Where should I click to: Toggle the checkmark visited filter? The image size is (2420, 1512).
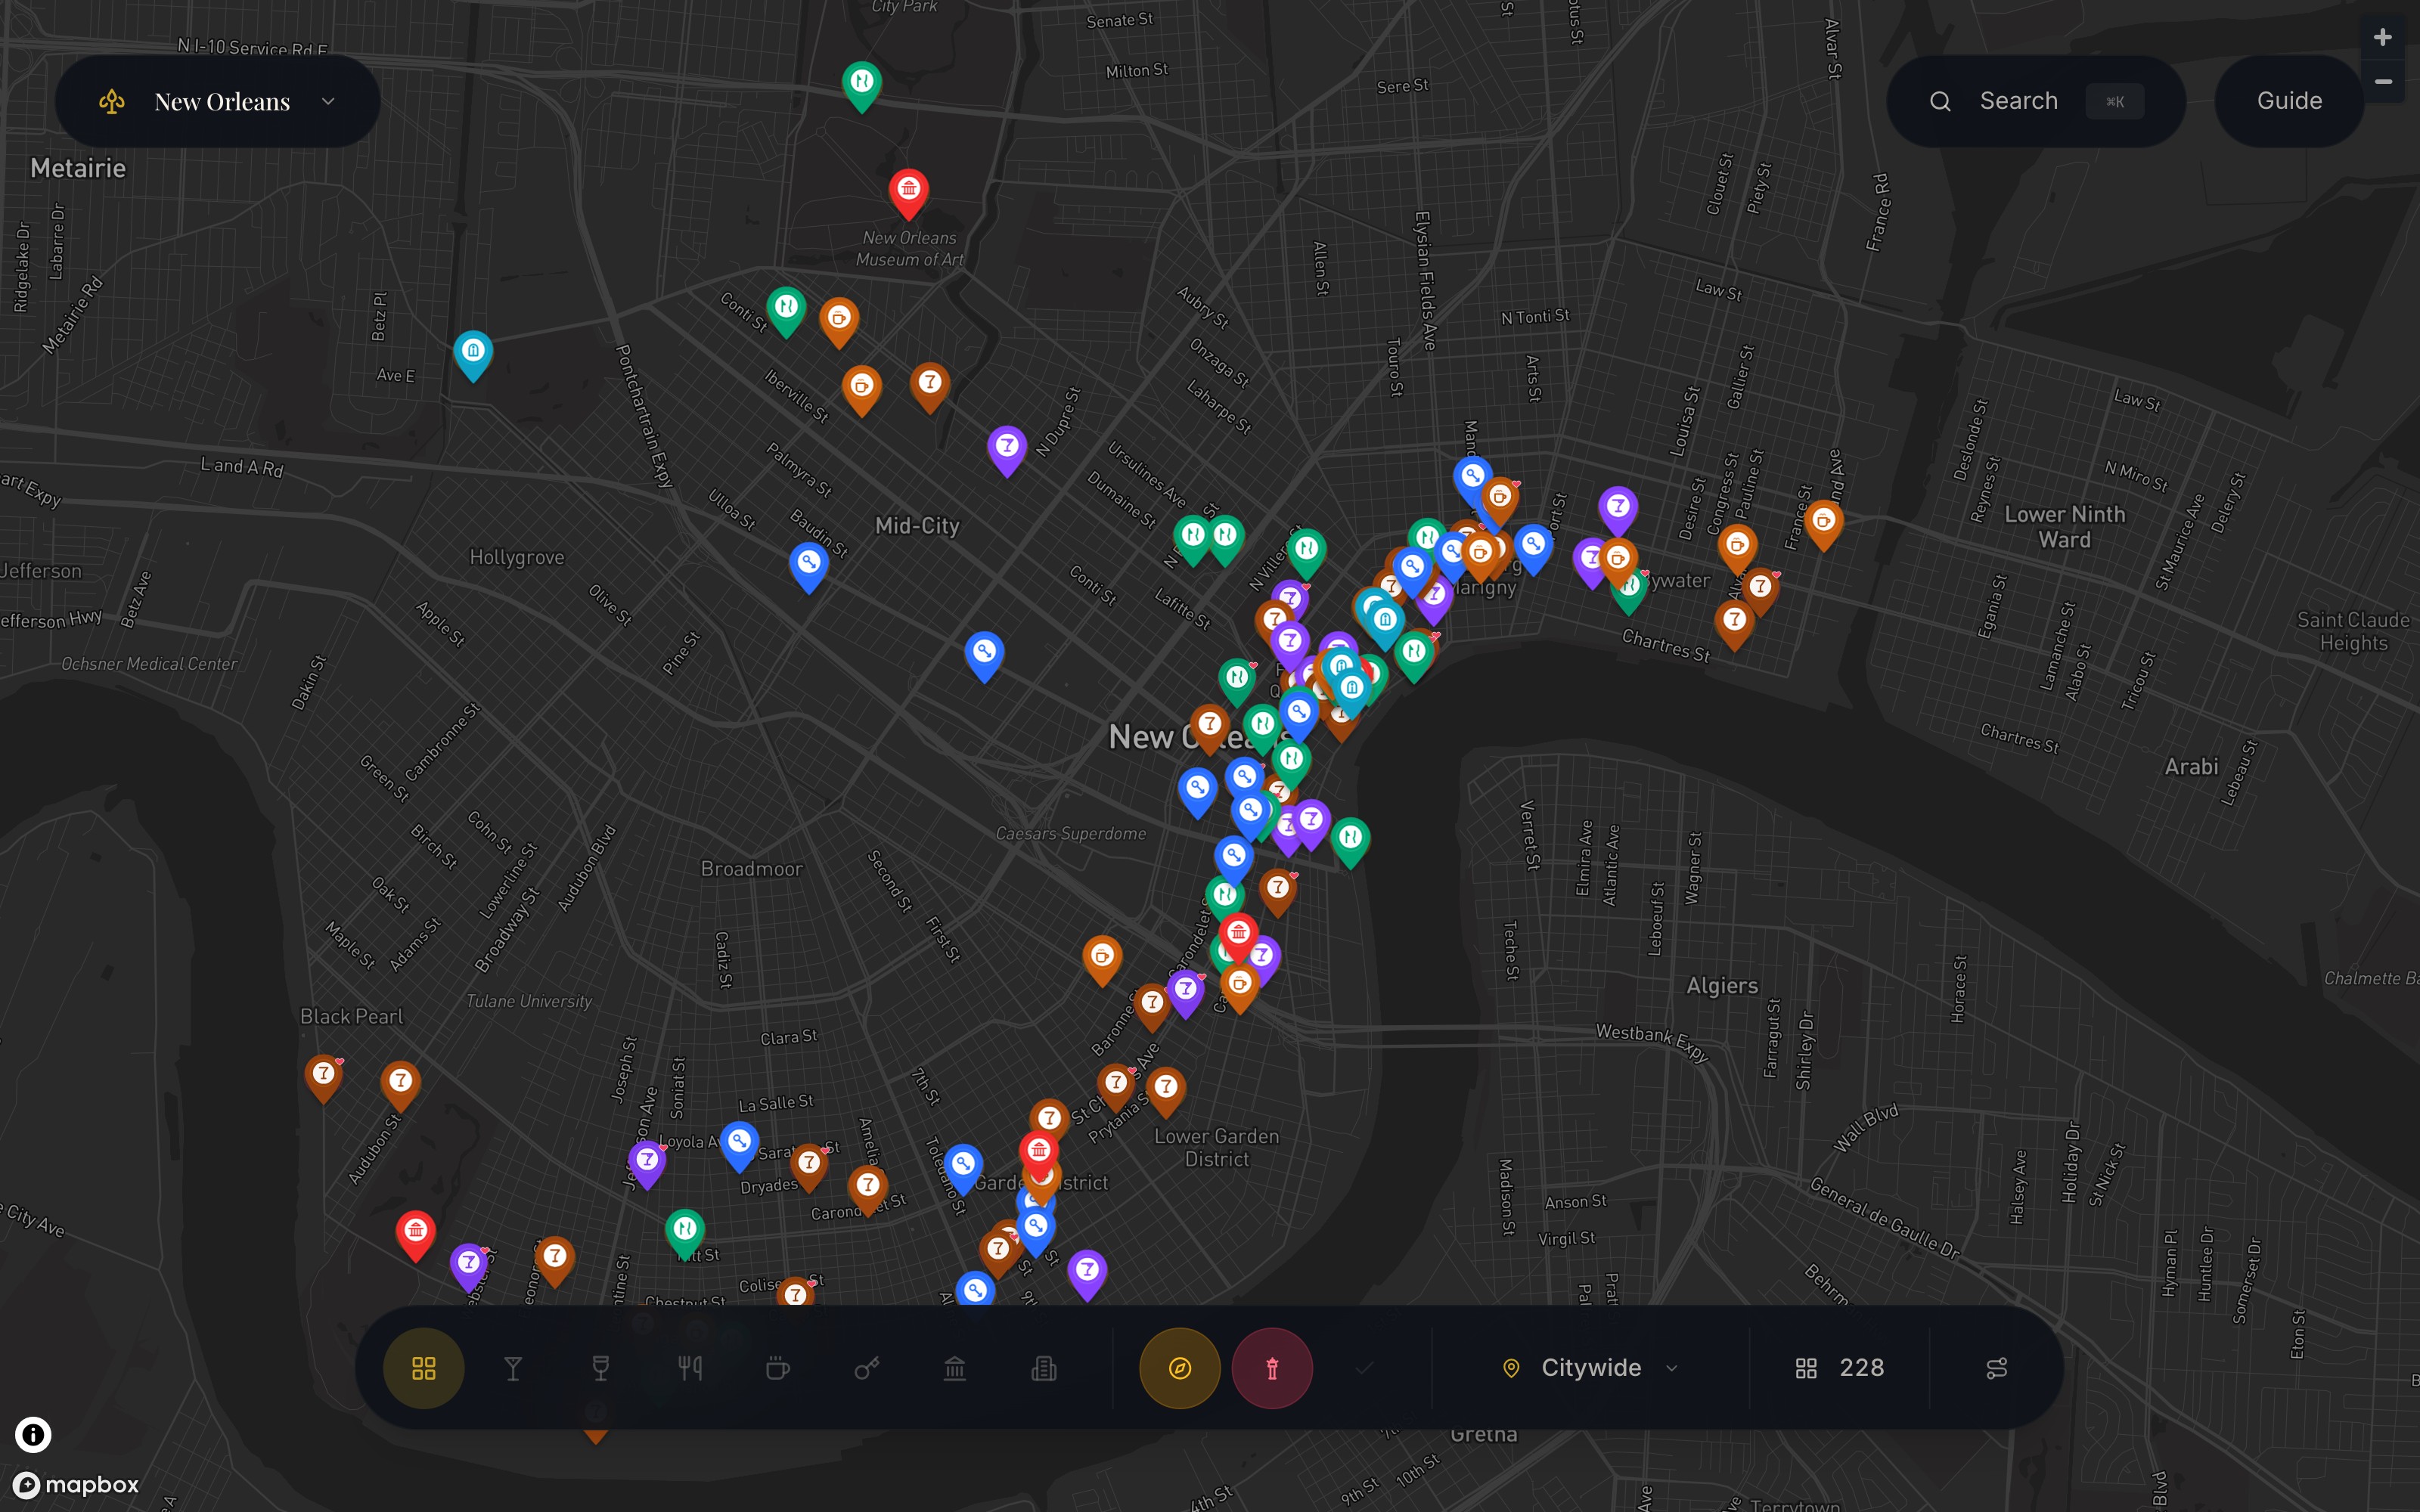tap(1364, 1368)
